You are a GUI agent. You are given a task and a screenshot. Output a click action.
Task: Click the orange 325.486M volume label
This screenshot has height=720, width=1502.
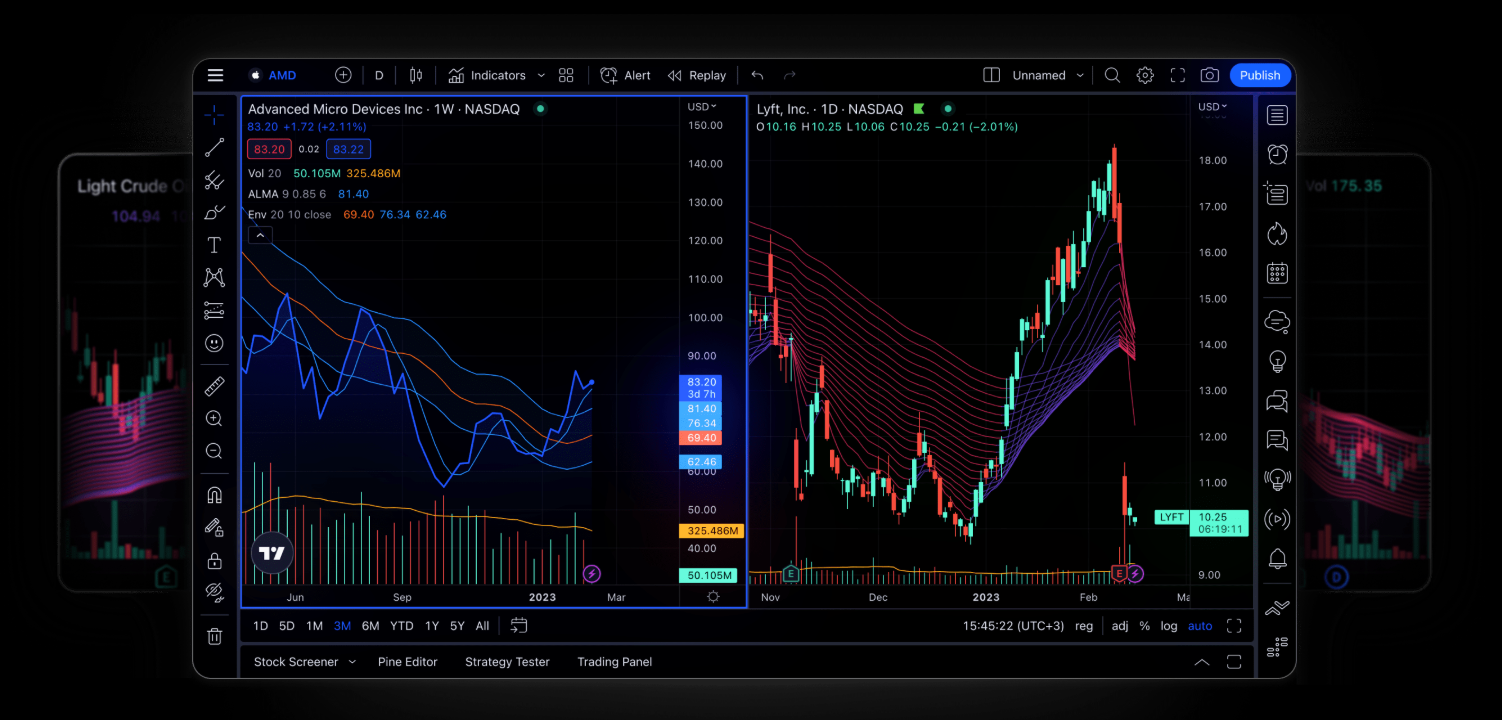coord(711,531)
